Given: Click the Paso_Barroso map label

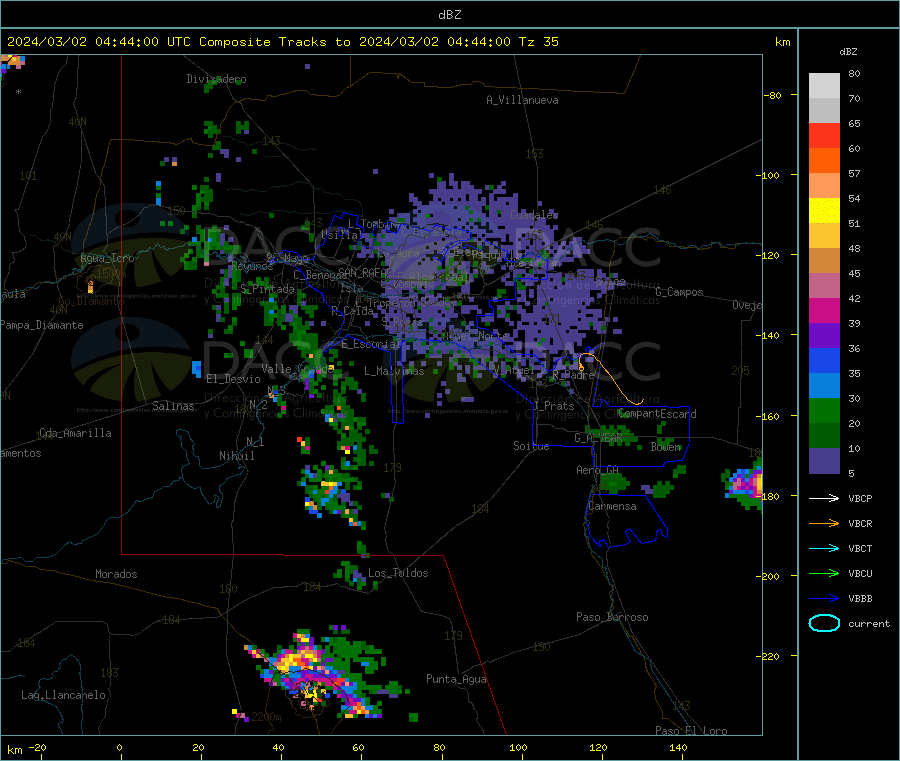Looking at the screenshot, I should tap(612, 617).
